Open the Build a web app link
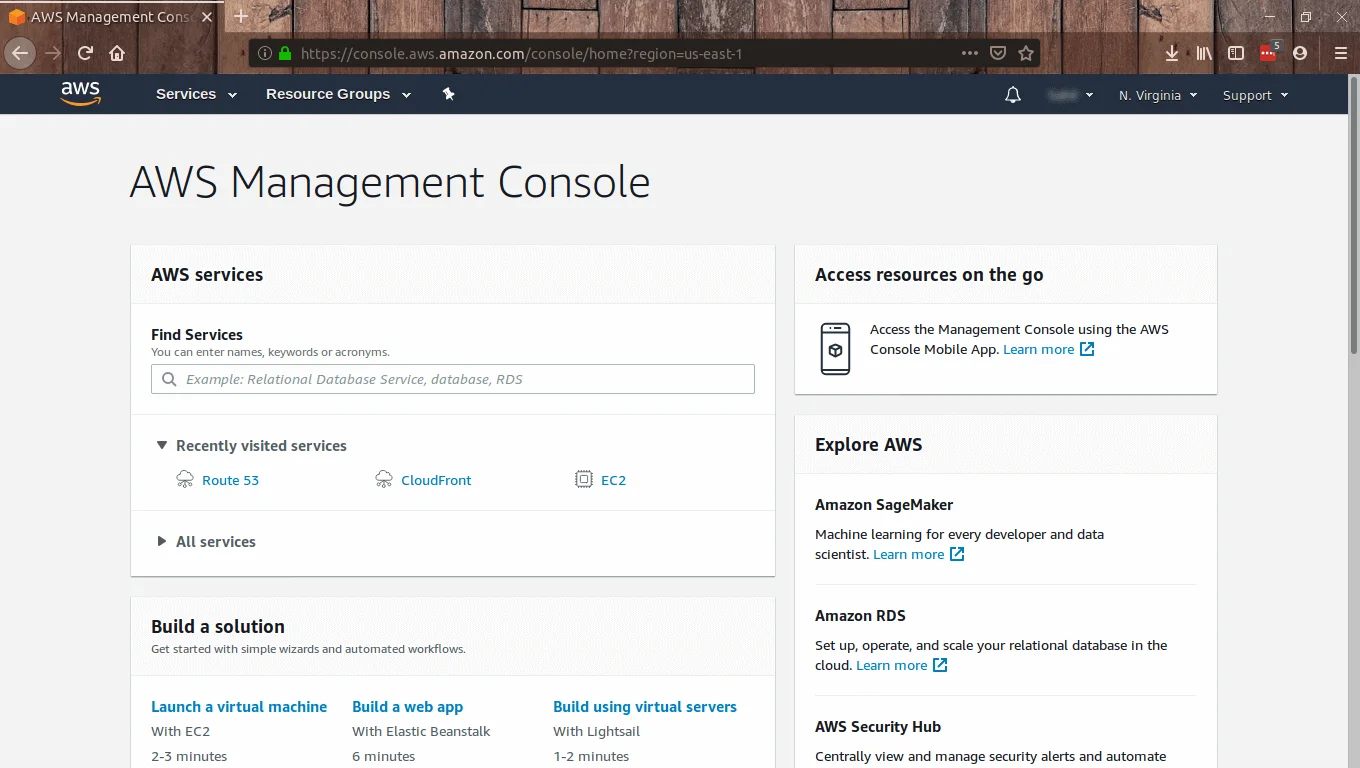Viewport: 1360px width, 768px height. 407,706
